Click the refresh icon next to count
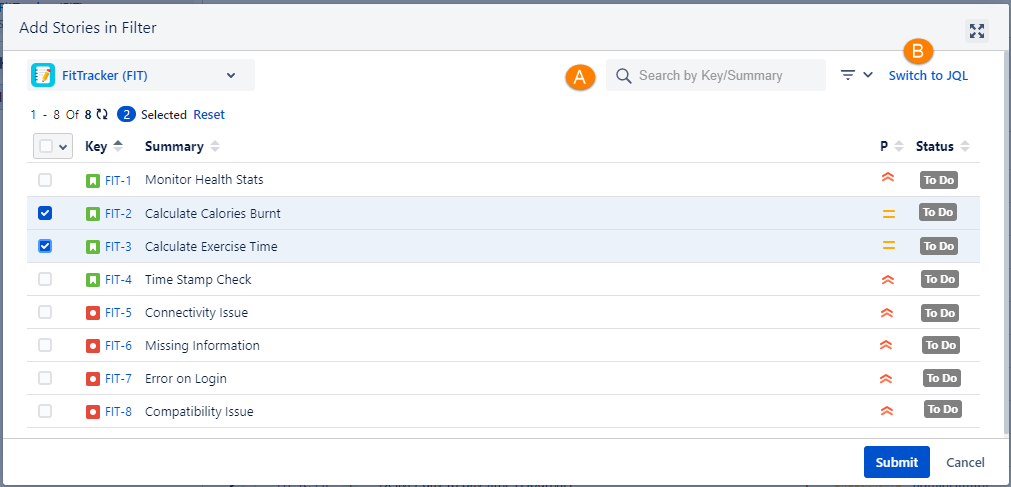 (x=102, y=115)
